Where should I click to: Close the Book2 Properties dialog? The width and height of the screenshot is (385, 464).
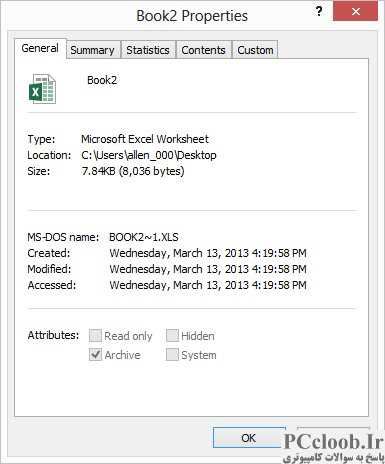[355, 12]
